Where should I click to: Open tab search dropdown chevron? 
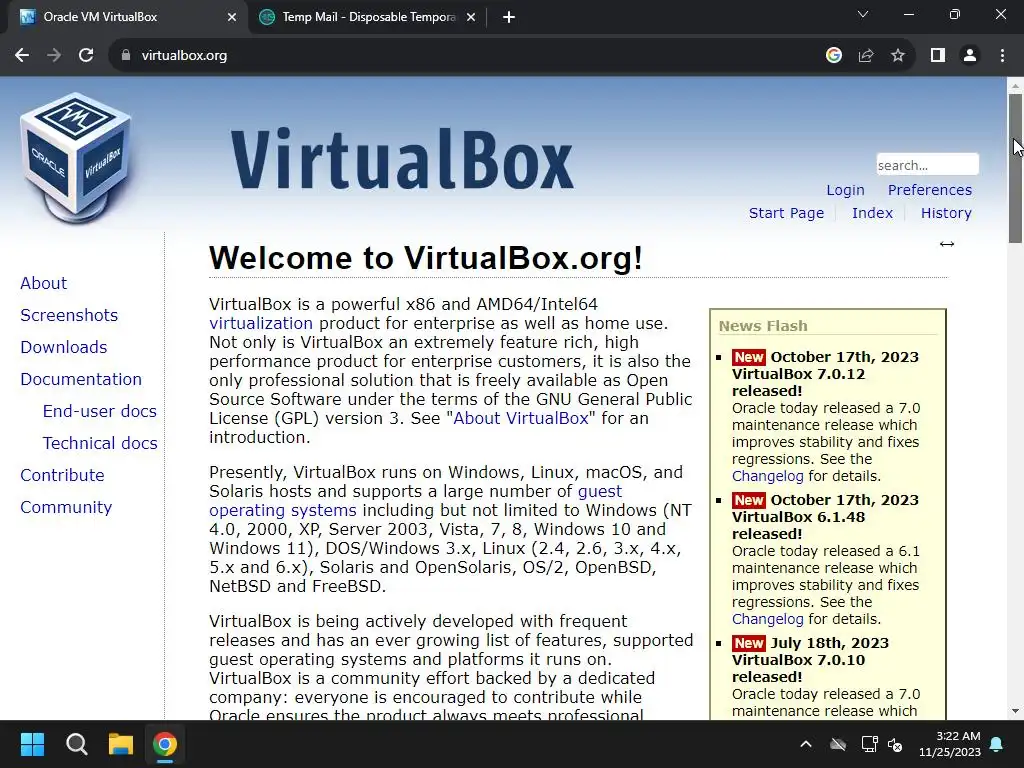coord(863,14)
